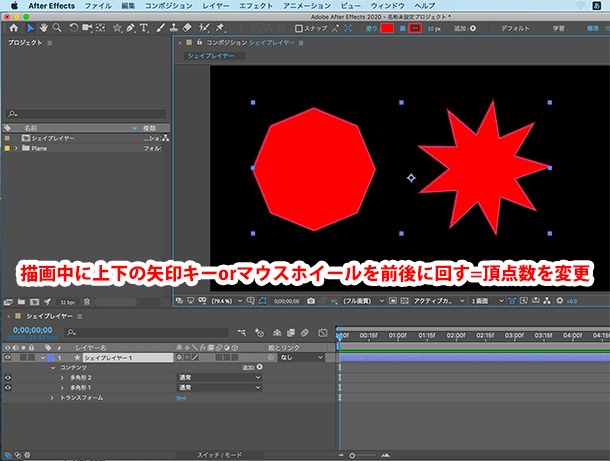
Task: Toggle the quality switch for シェイプレイヤー 1
Action: click(195, 358)
